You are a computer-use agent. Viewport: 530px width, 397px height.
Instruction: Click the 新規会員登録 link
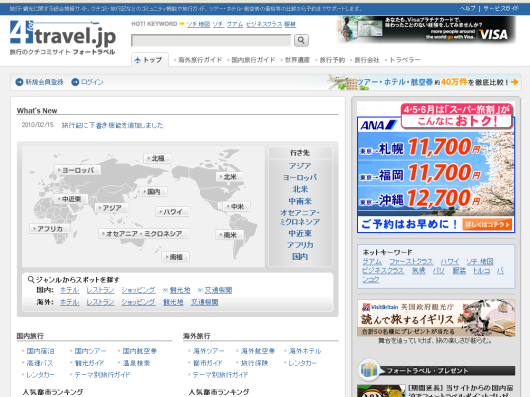click(x=44, y=82)
